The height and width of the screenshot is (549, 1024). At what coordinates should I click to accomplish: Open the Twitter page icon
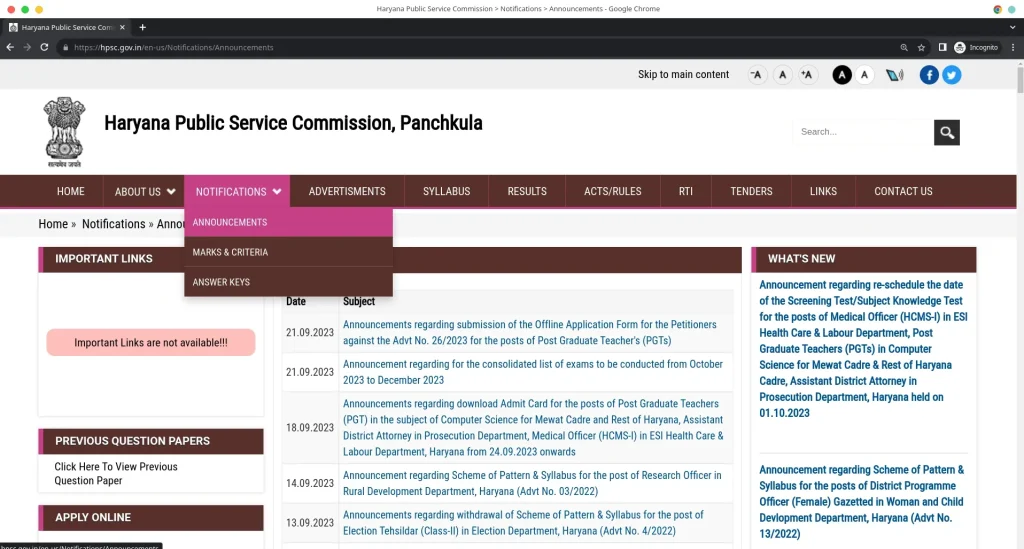tap(952, 75)
